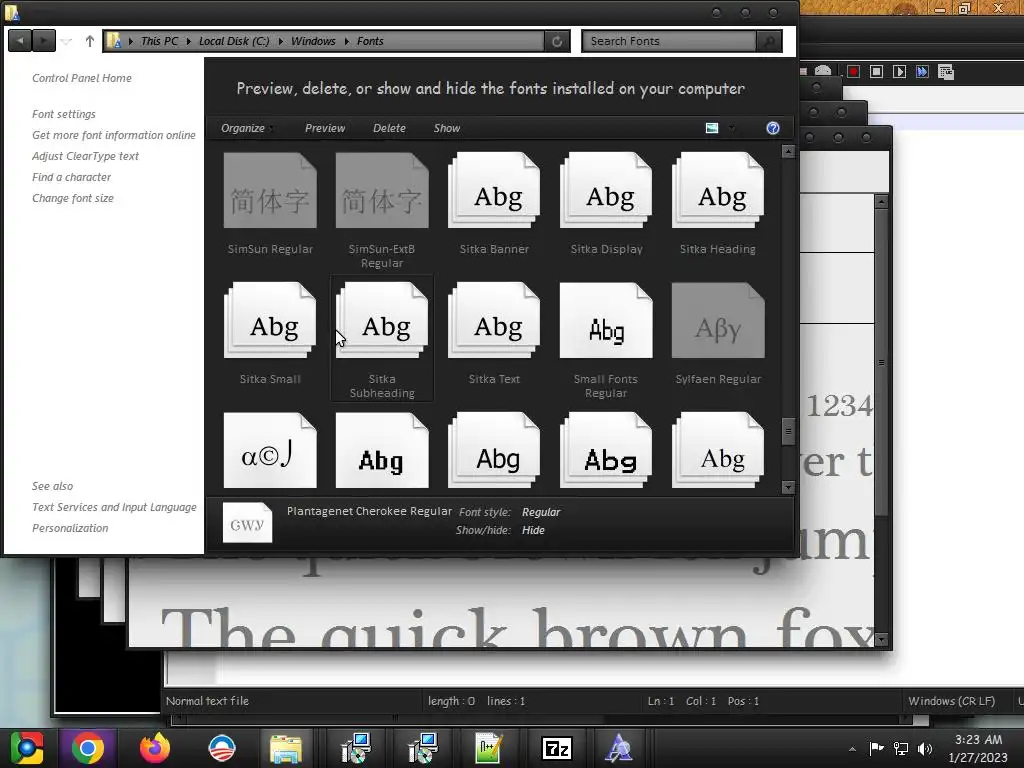The width and height of the screenshot is (1024, 768).
Task: Click Save recorded macro icon in background window
Action: coord(946,71)
